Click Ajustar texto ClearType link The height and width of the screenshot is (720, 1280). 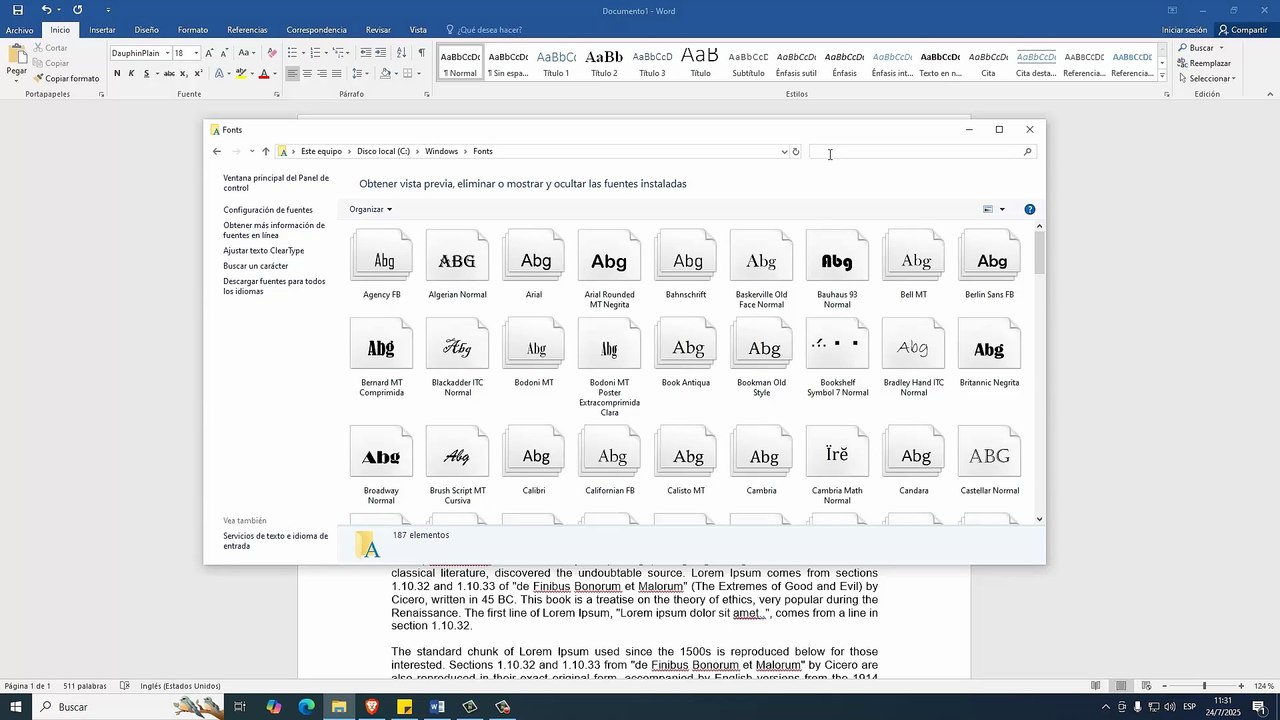click(x=264, y=251)
